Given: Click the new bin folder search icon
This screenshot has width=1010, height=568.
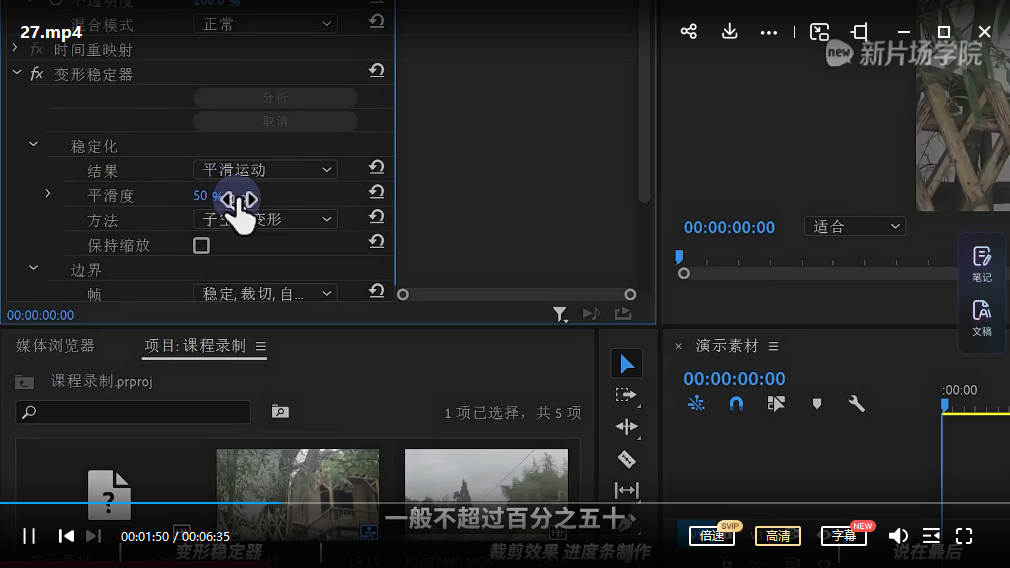Looking at the screenshot, I should point(280,412).
